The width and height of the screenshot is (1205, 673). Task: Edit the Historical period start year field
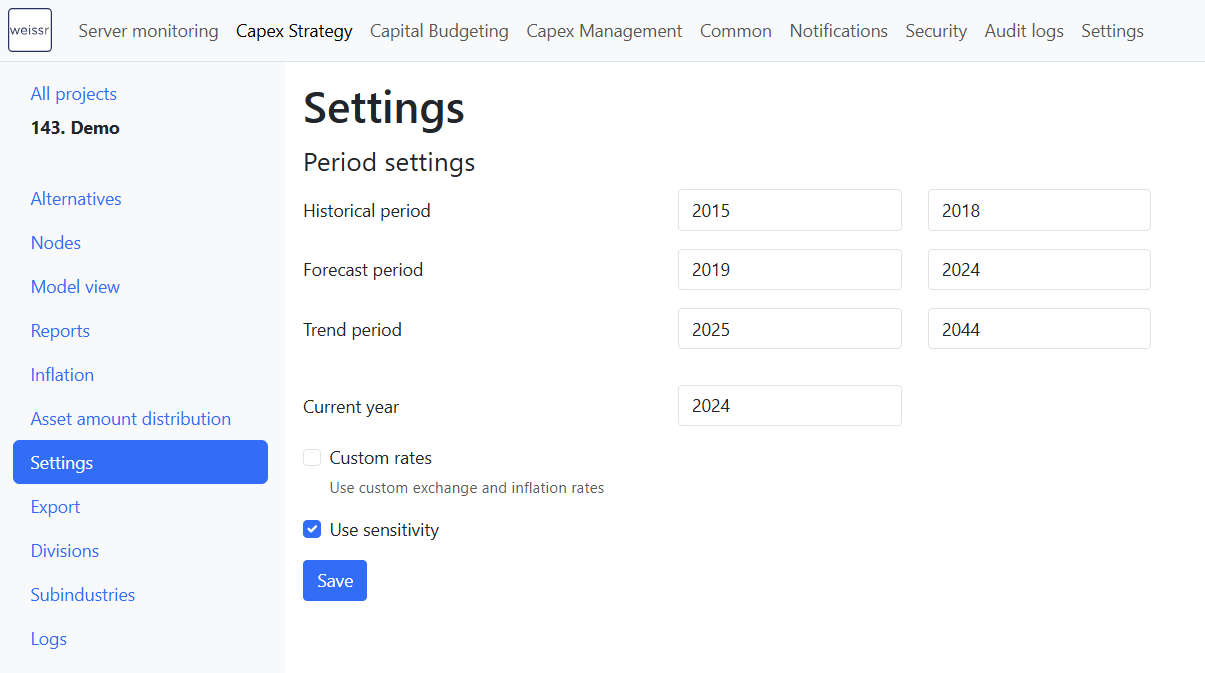790,210
